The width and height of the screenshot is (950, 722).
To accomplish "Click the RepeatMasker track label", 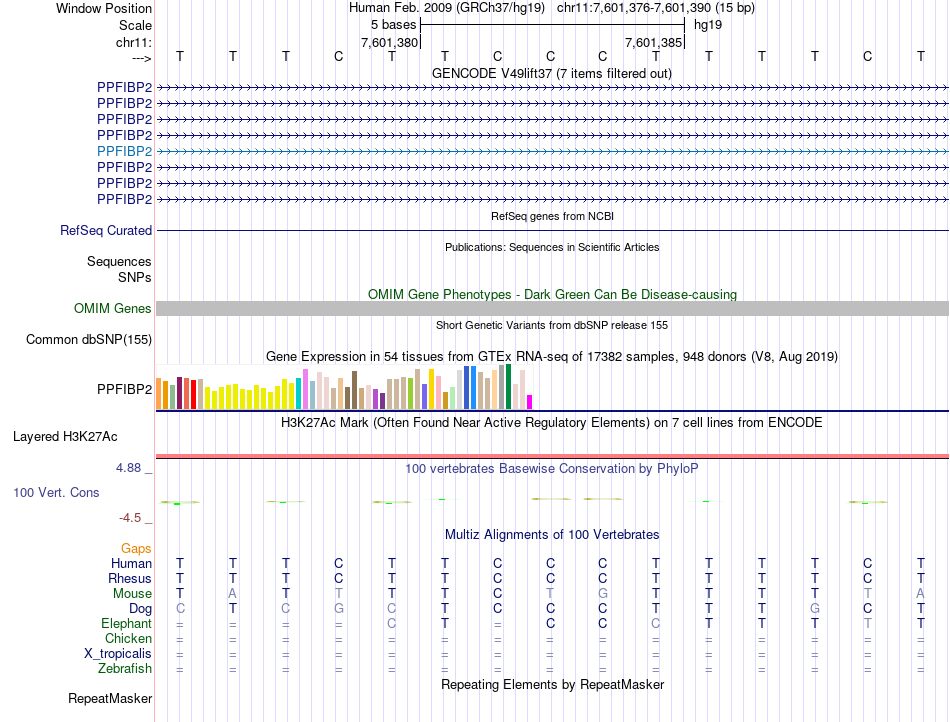I will point(110,698).
